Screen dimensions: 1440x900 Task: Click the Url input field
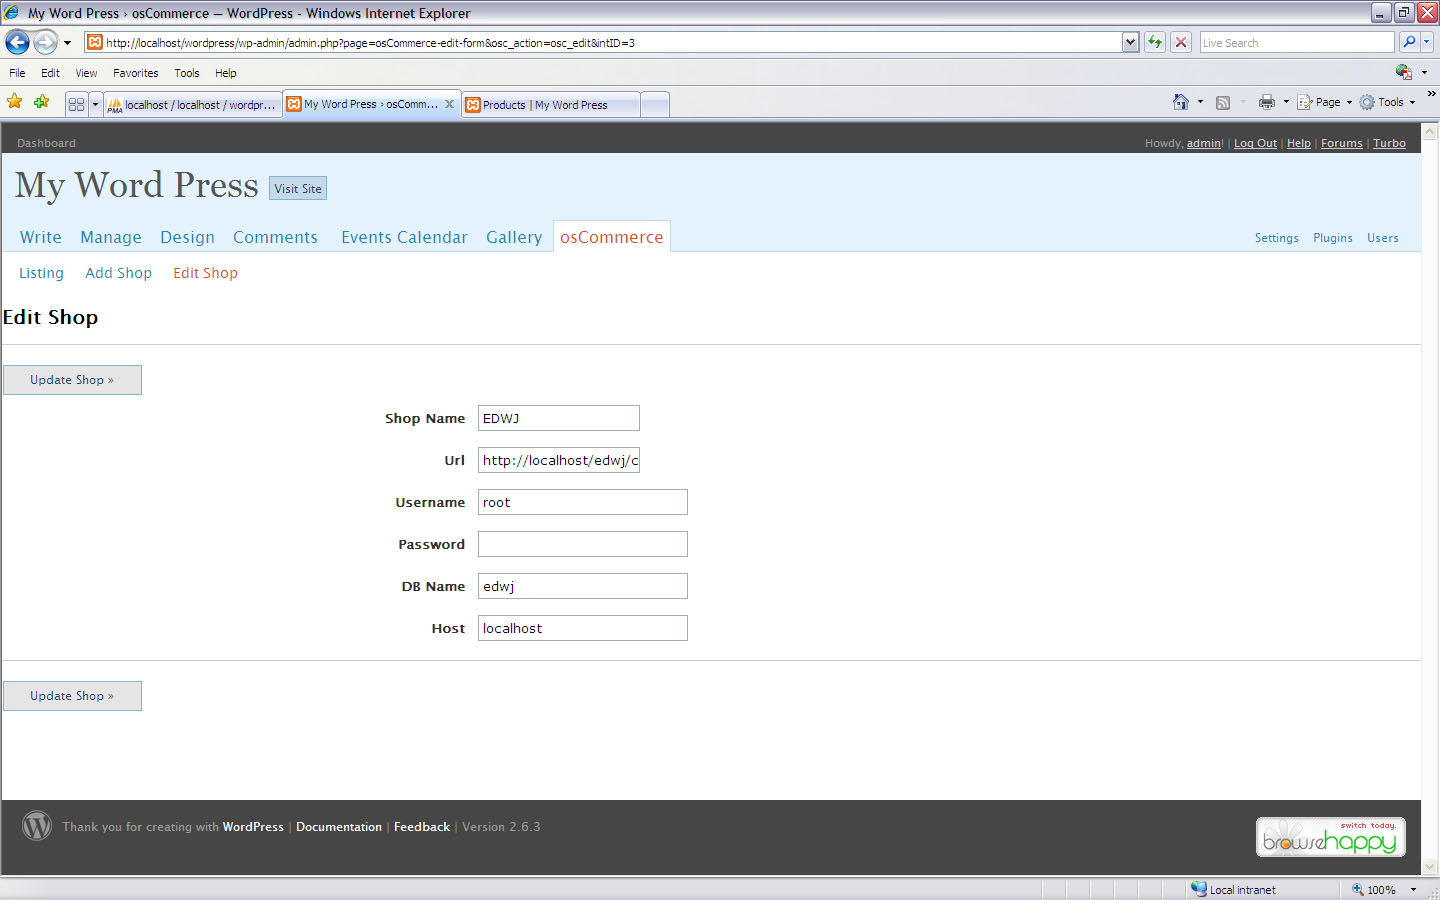(x=559, y=460)
